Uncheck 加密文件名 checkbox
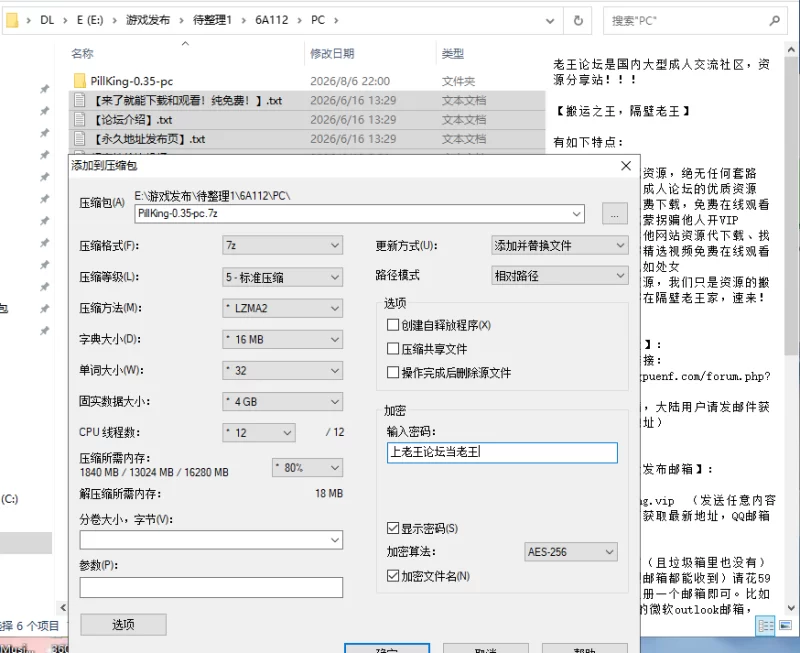This screenshot has height=653, width=800. [393, 576]
